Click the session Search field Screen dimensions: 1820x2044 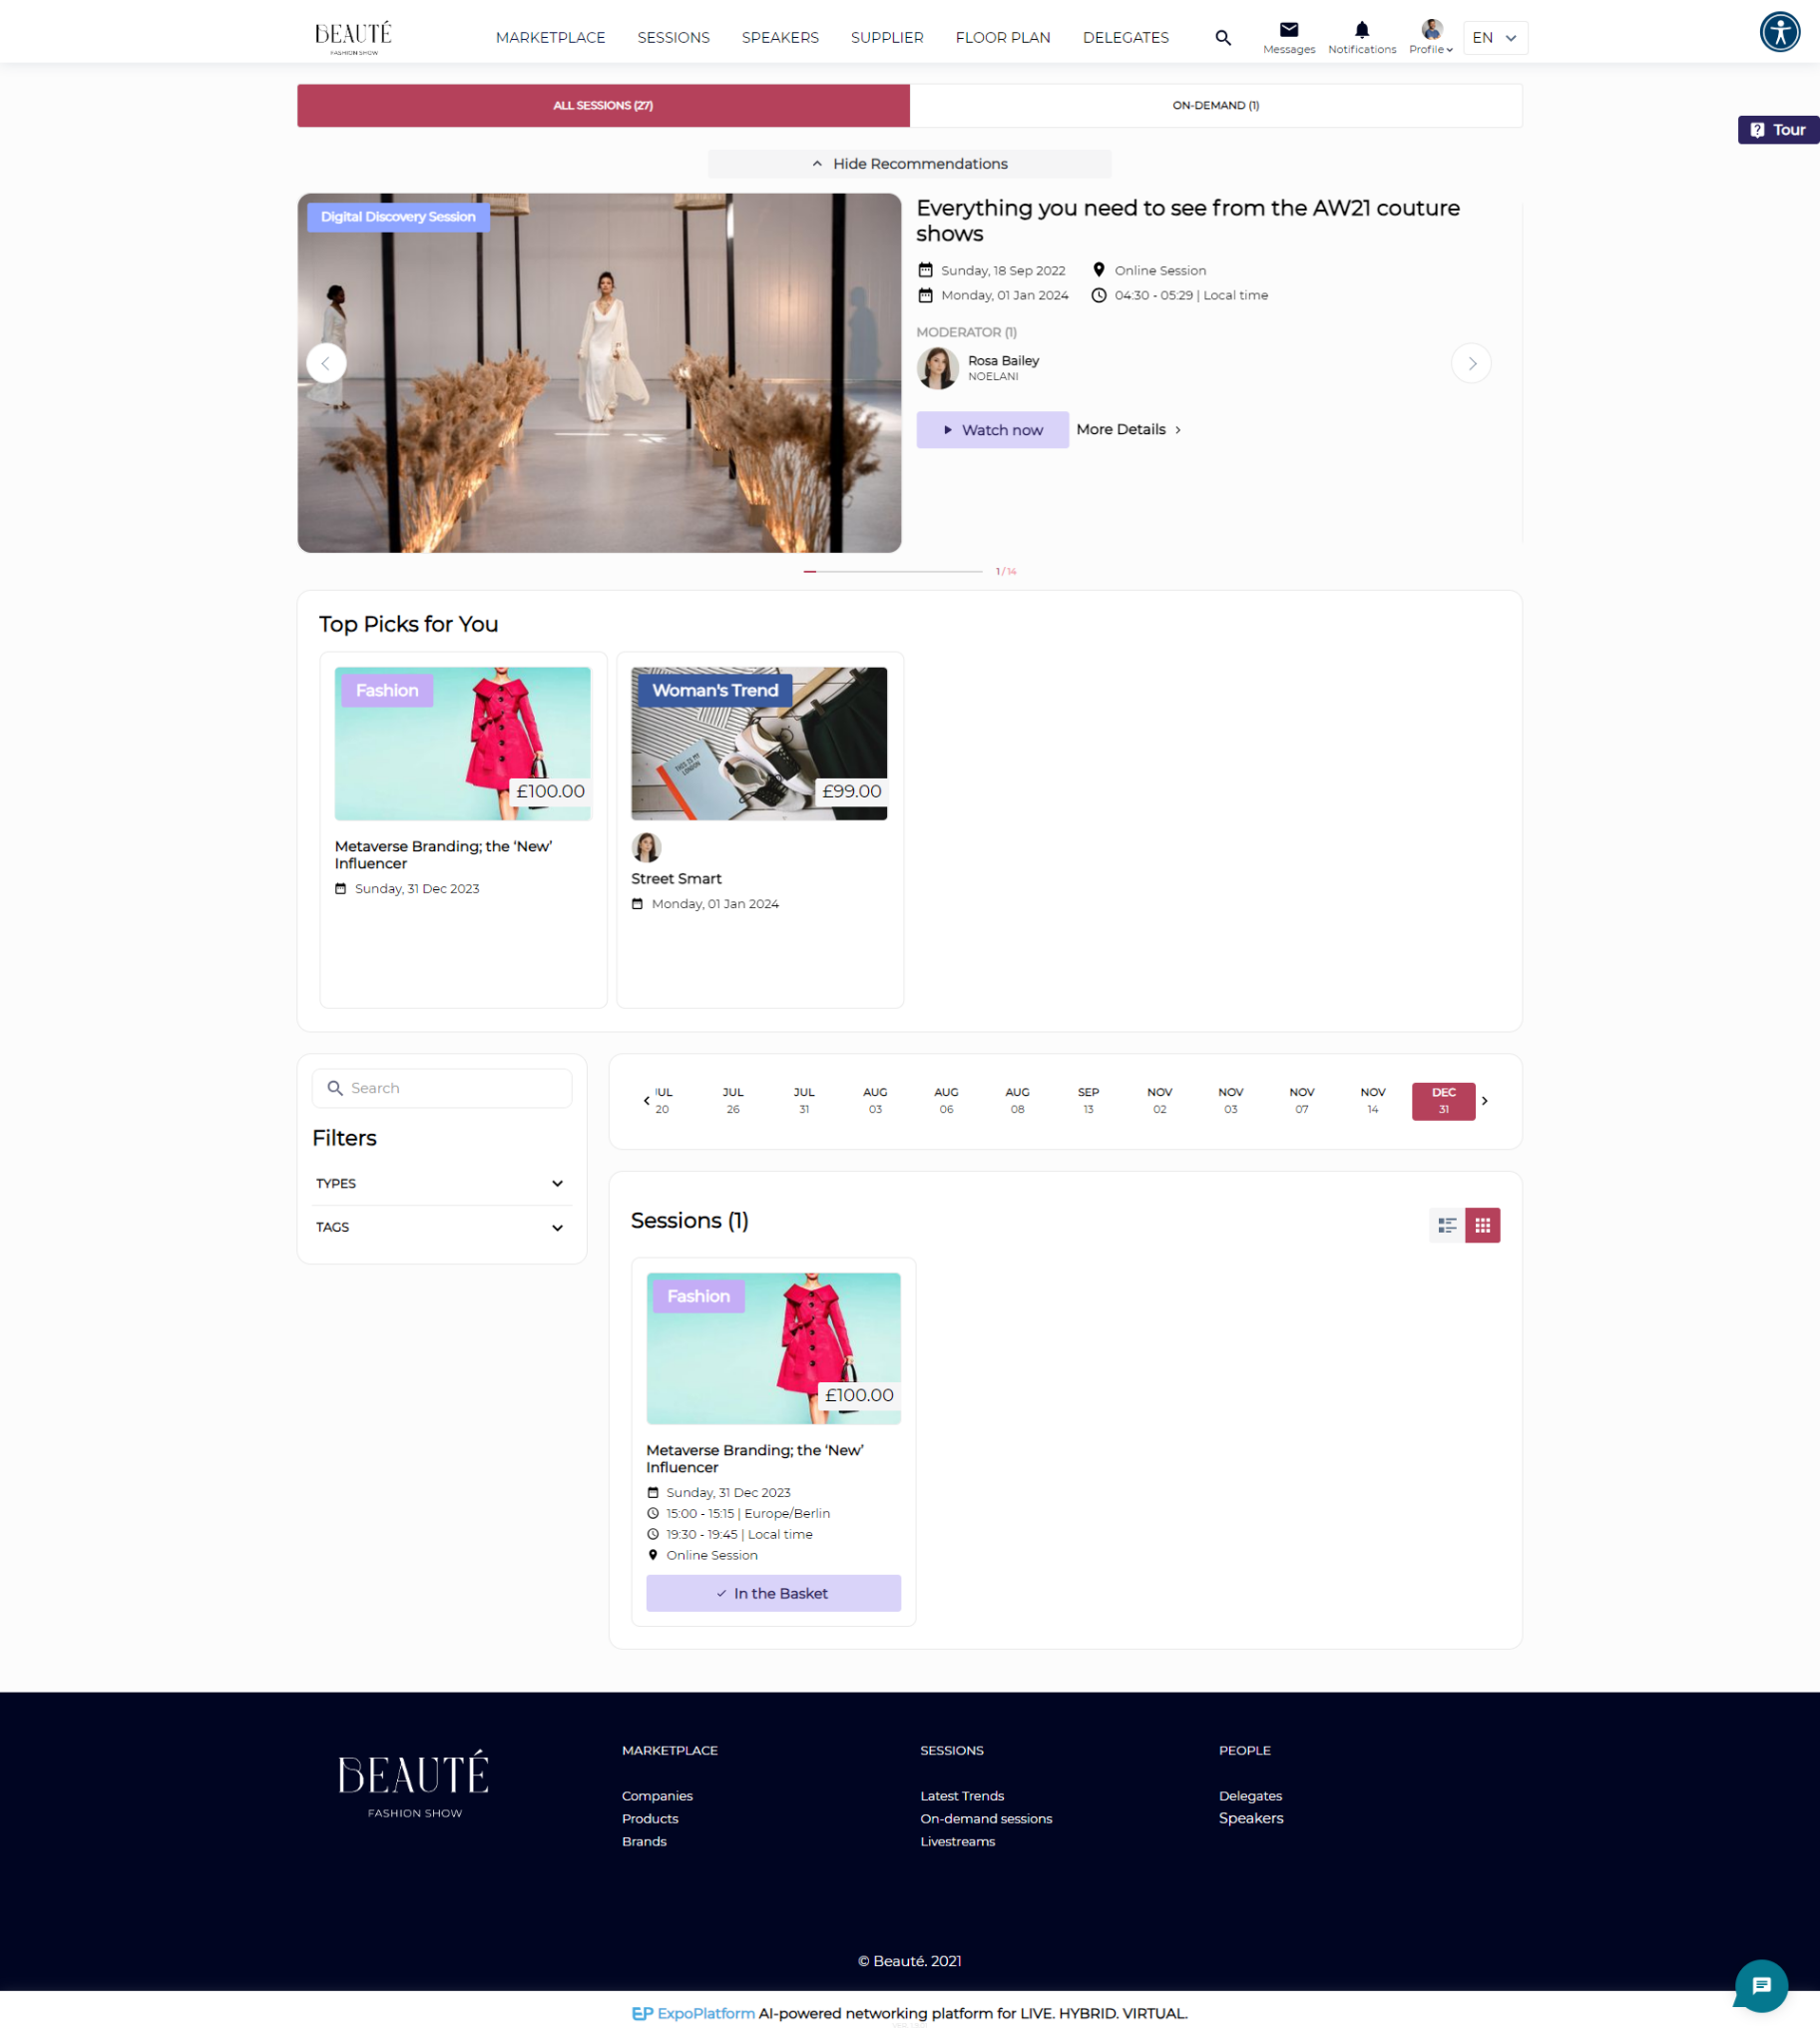point(442,1088)
